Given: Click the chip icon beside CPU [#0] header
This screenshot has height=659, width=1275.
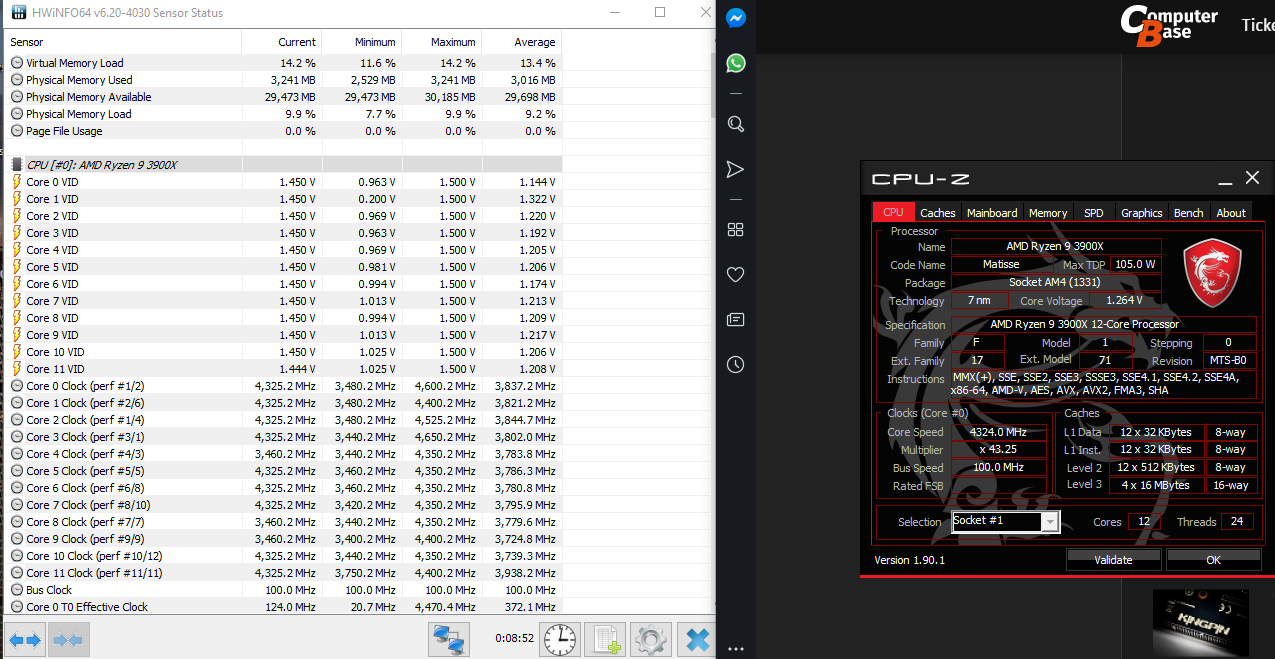Looking at the screenshot, I should click(16, 164).
